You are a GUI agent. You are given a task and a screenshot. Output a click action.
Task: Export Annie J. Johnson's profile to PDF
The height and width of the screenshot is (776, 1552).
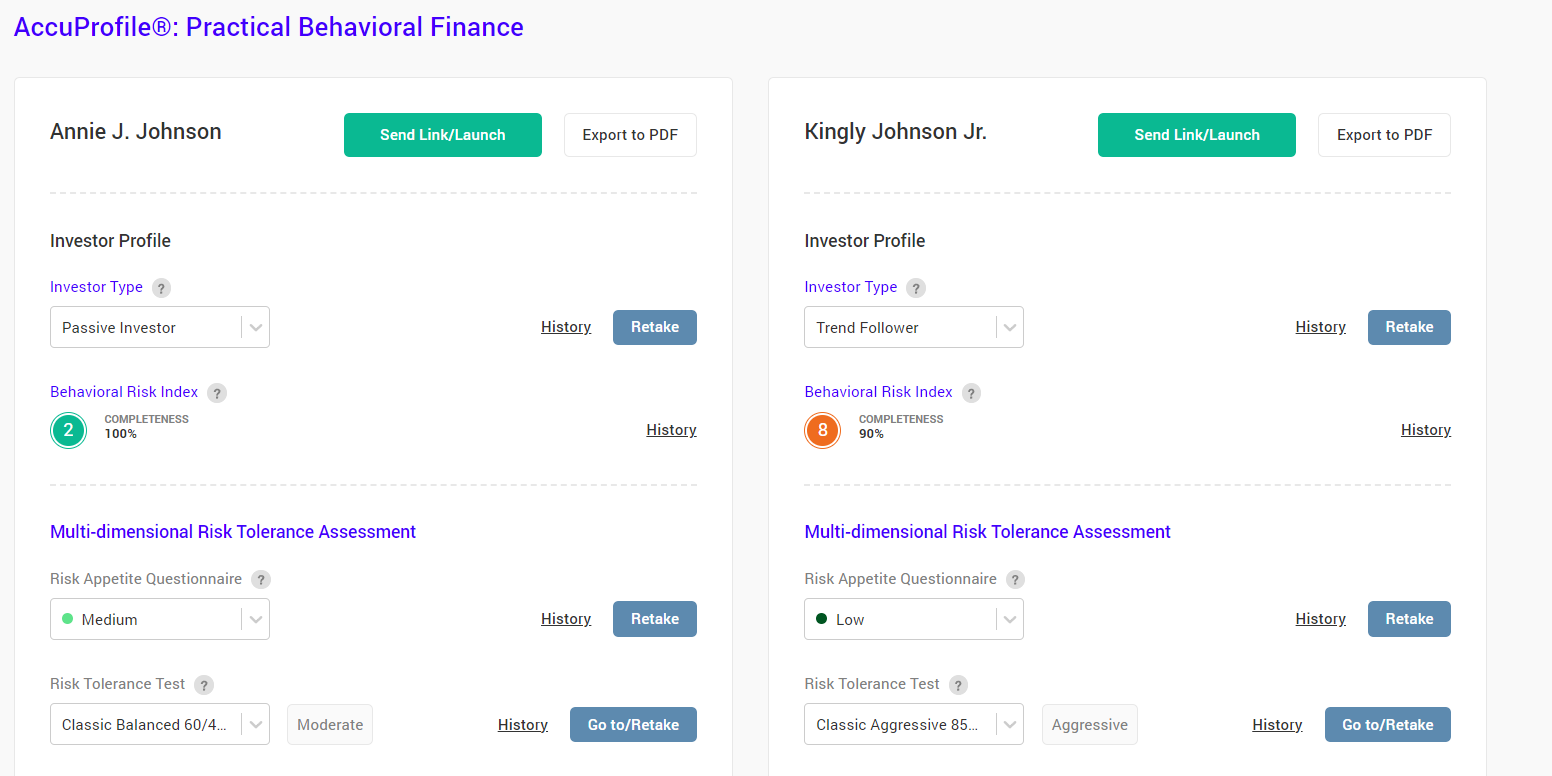[x=630, y=135]
